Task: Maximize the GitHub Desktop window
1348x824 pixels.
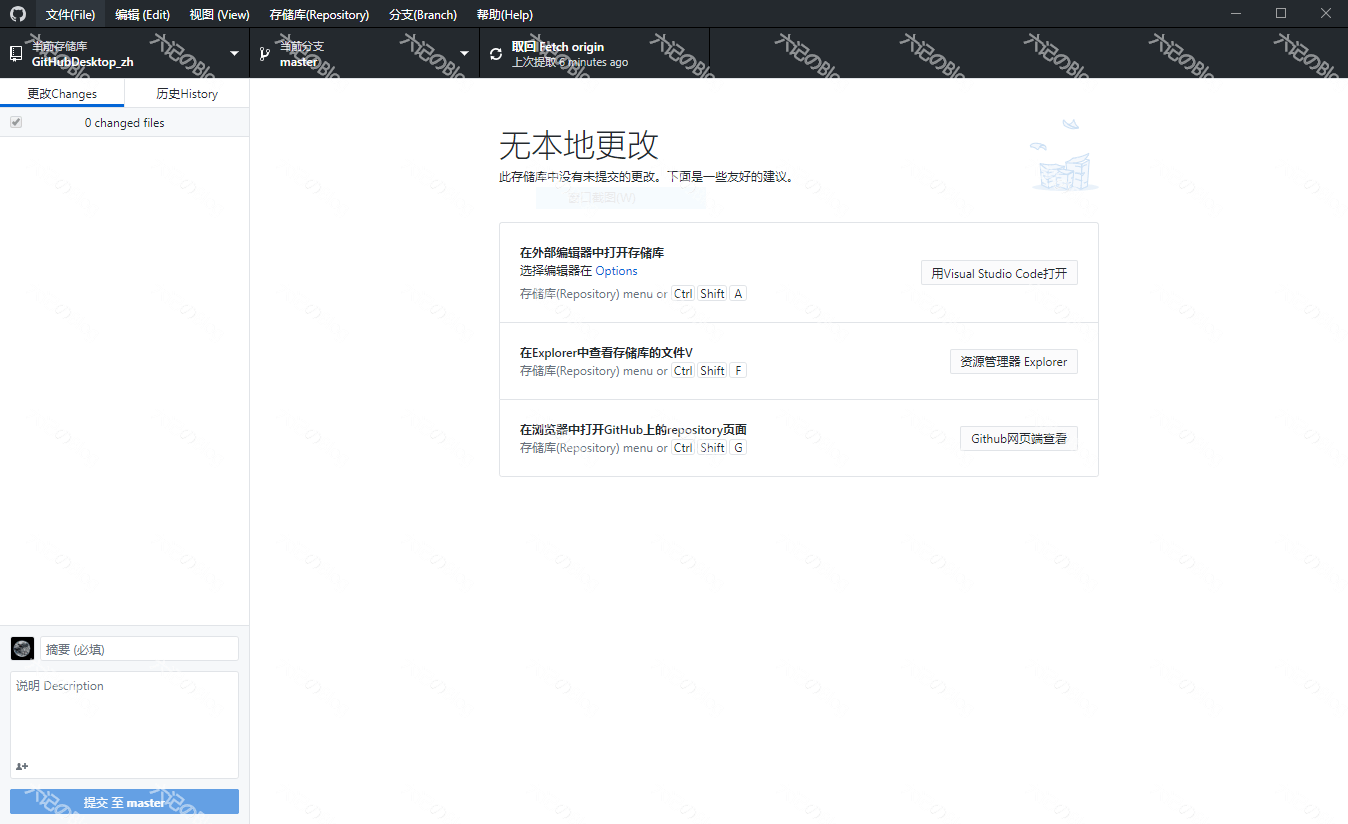Action: click(x=1281, y=14)
